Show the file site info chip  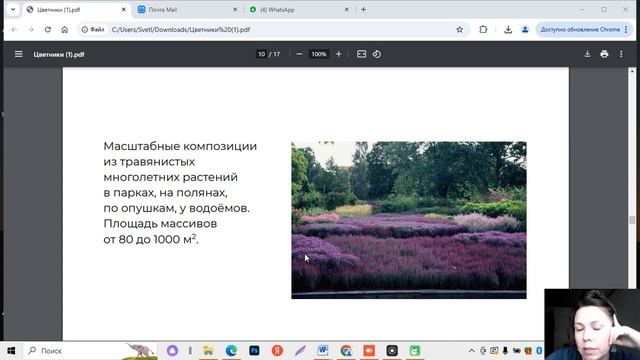93,29
